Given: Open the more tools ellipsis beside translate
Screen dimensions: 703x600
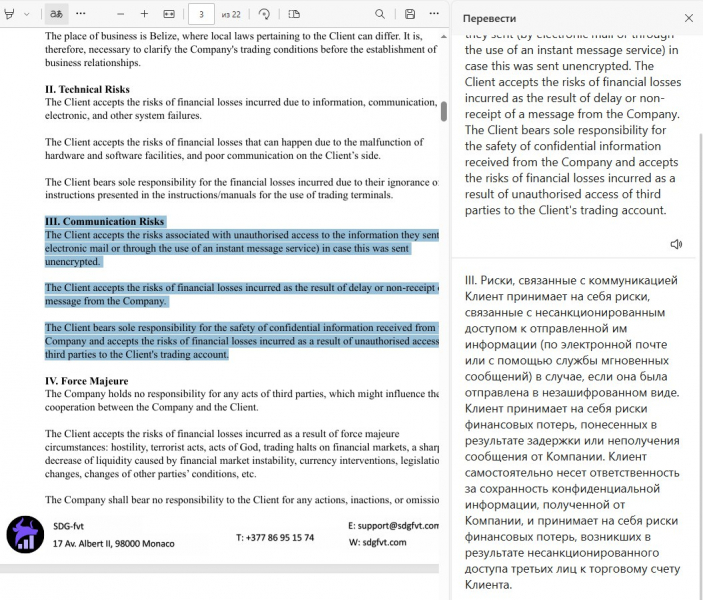Looking at the screenshot, I should click(x=81, y=13).
